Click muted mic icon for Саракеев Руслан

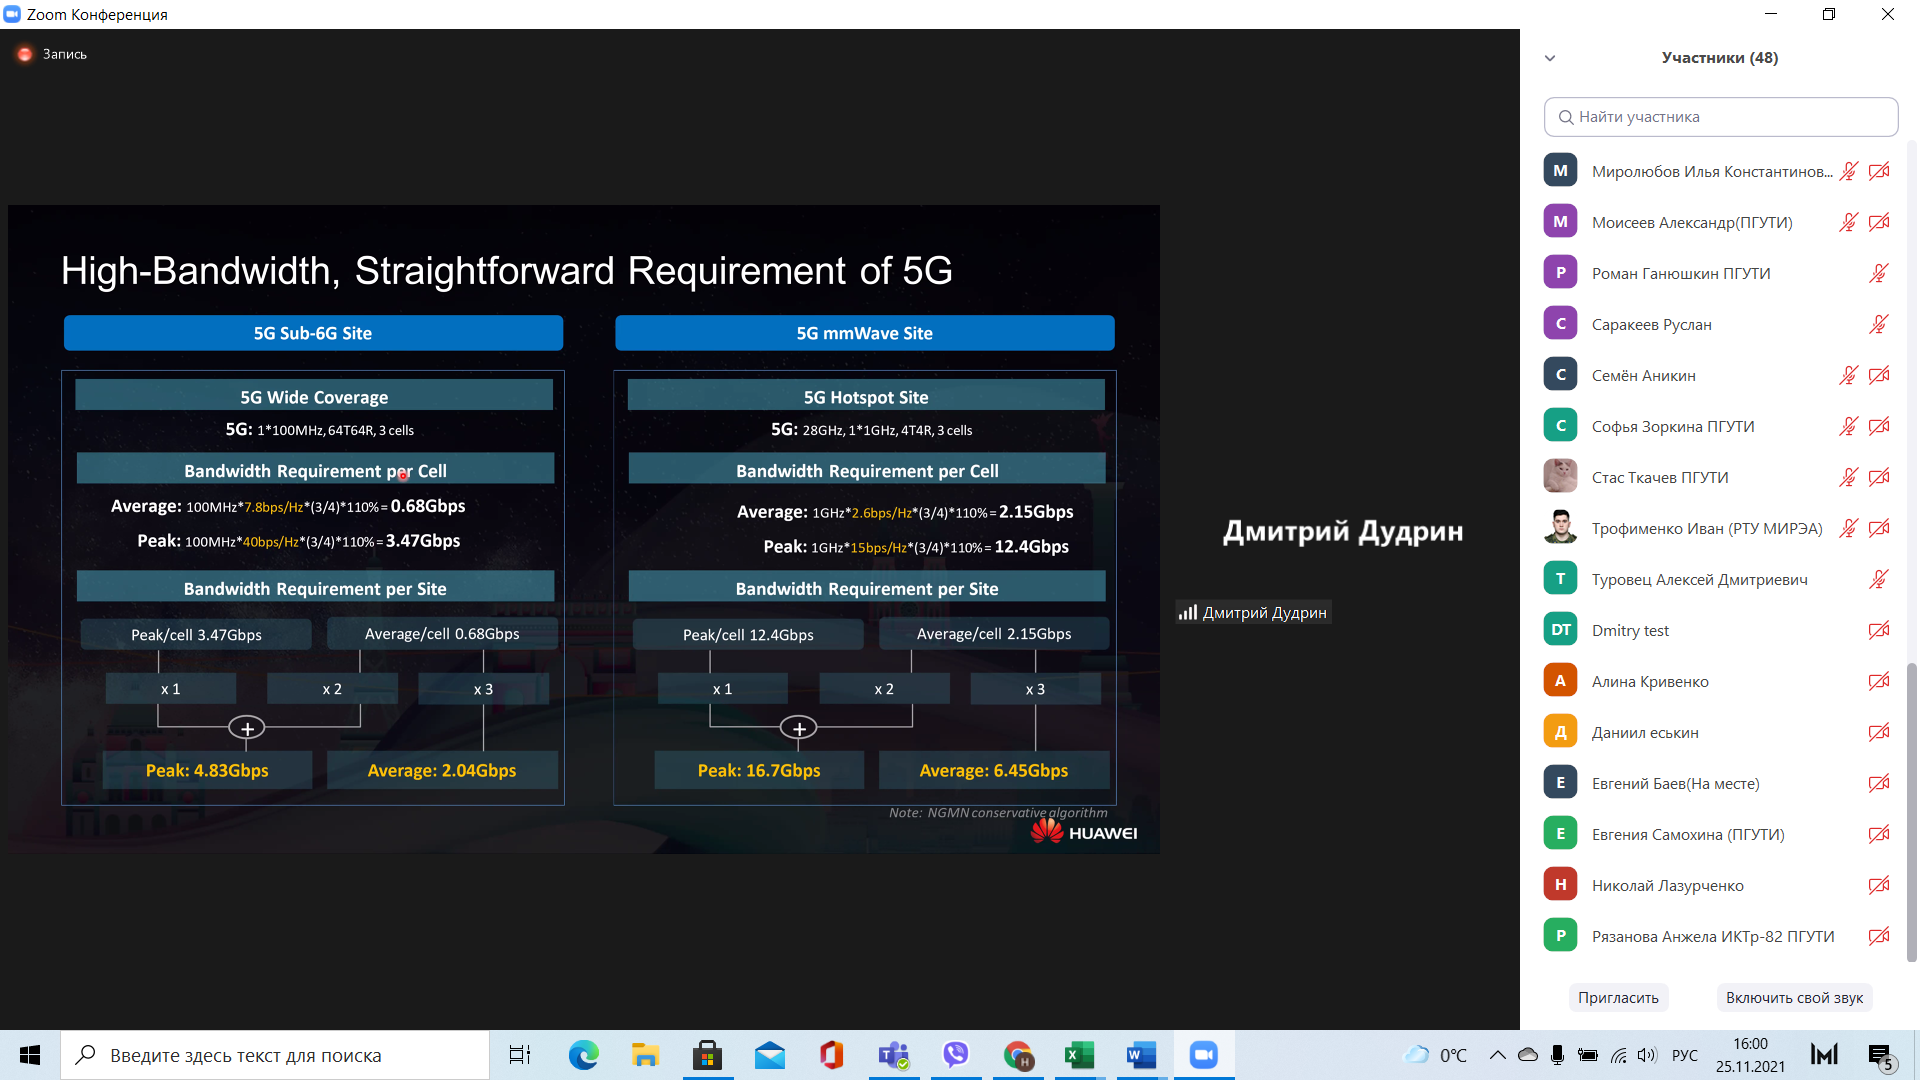[x=1879, y=324]
